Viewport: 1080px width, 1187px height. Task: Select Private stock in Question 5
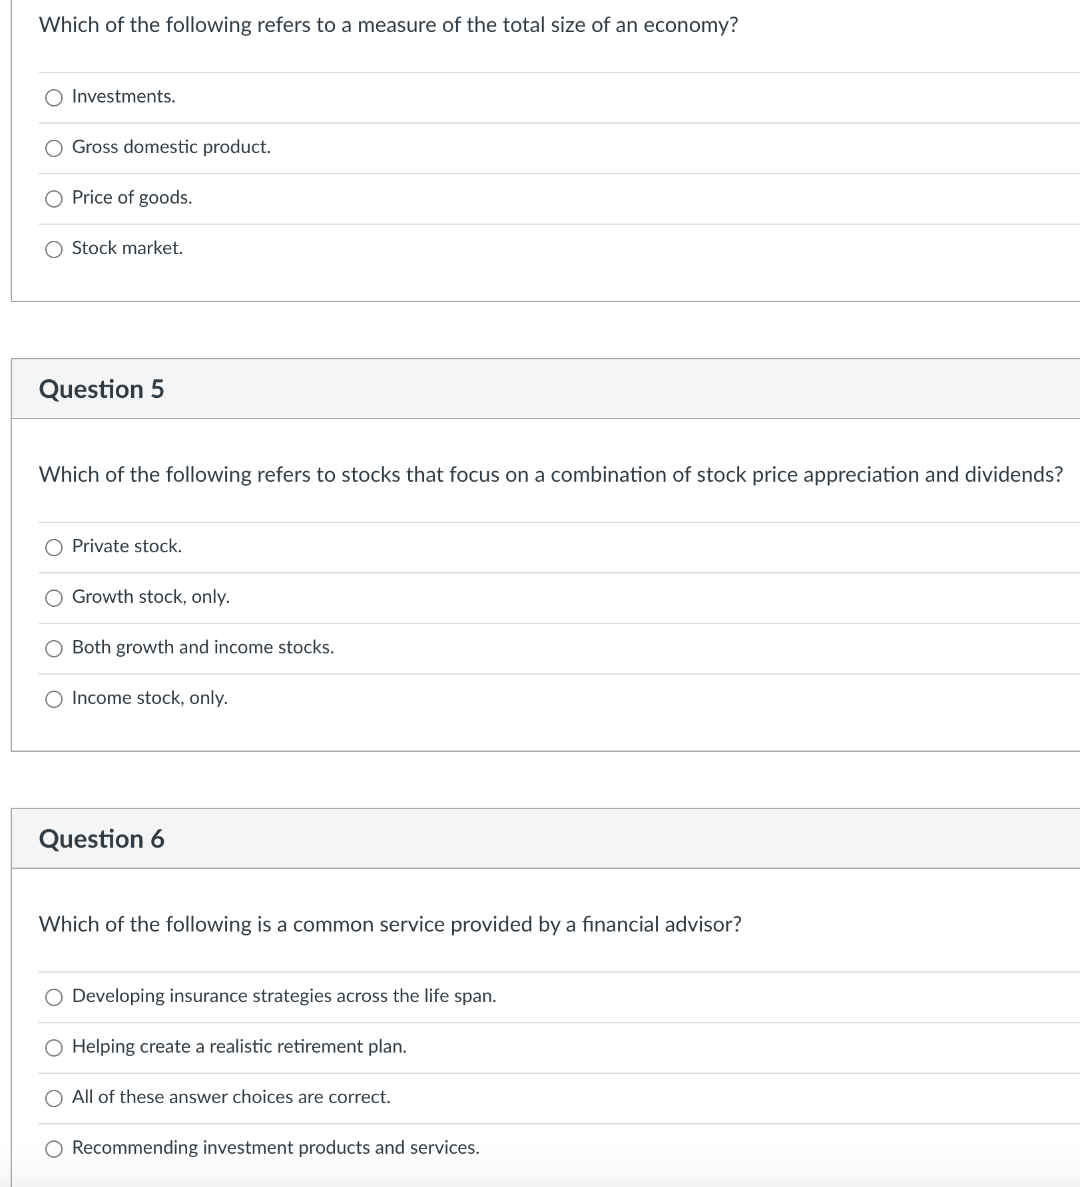[x=53, y=547]
